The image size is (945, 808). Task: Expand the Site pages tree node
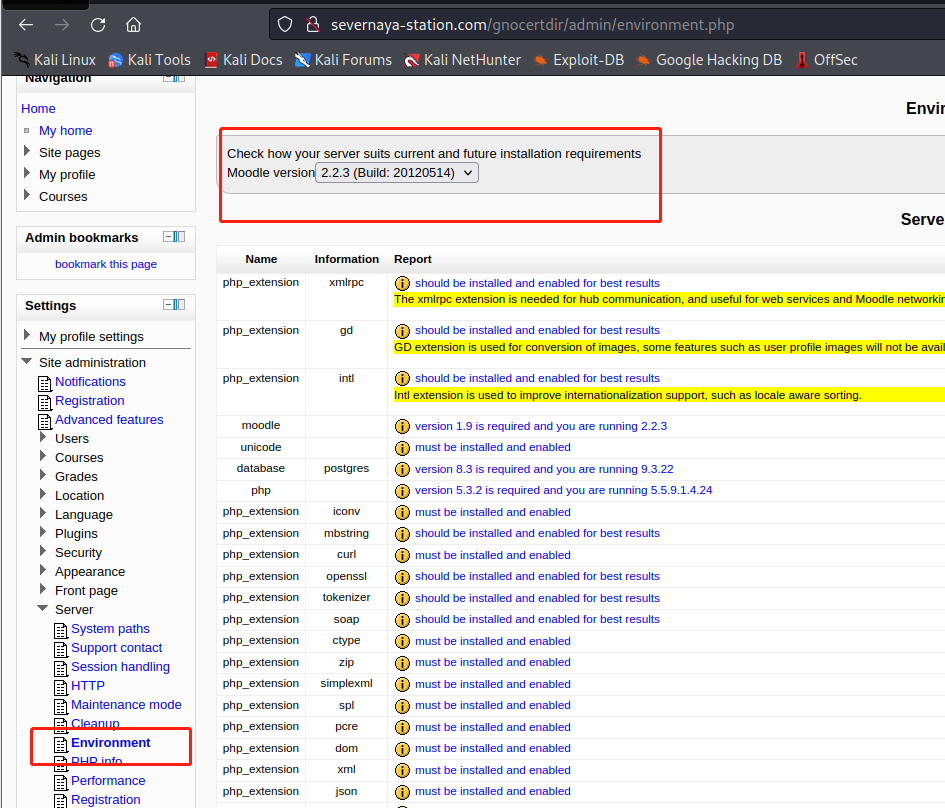(x=27, y=151)
